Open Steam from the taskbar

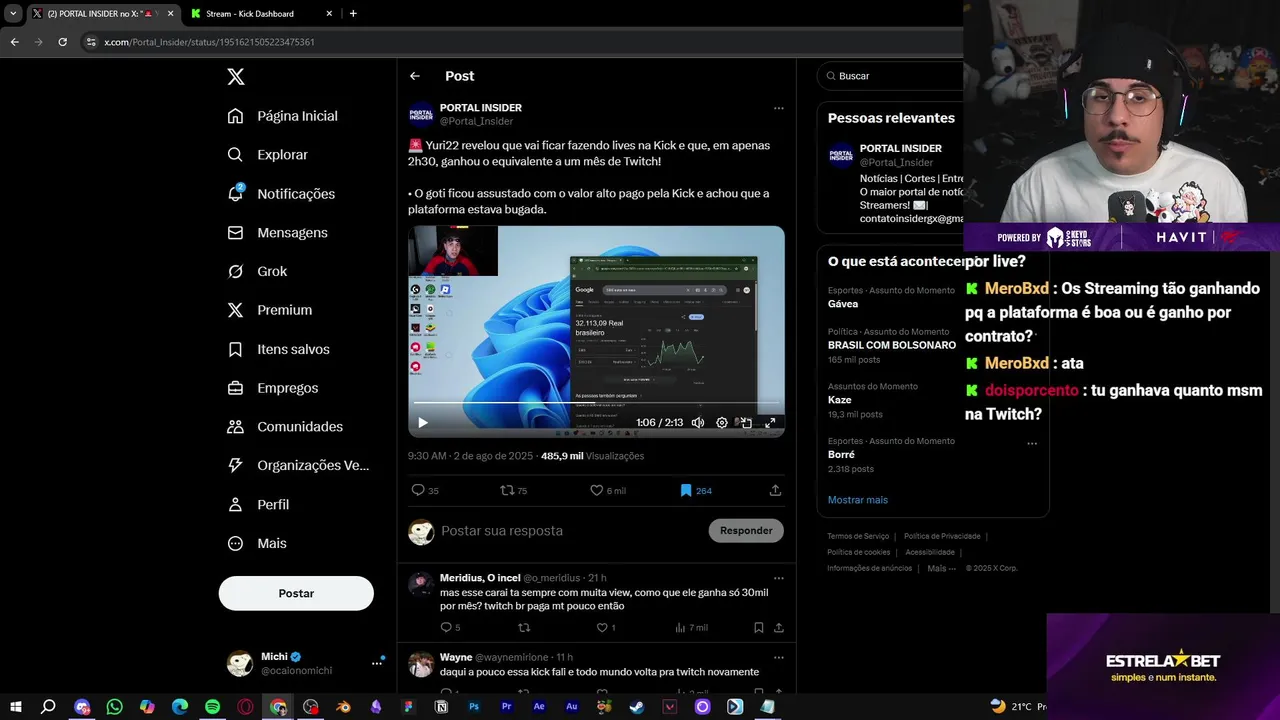coord(637,706)
